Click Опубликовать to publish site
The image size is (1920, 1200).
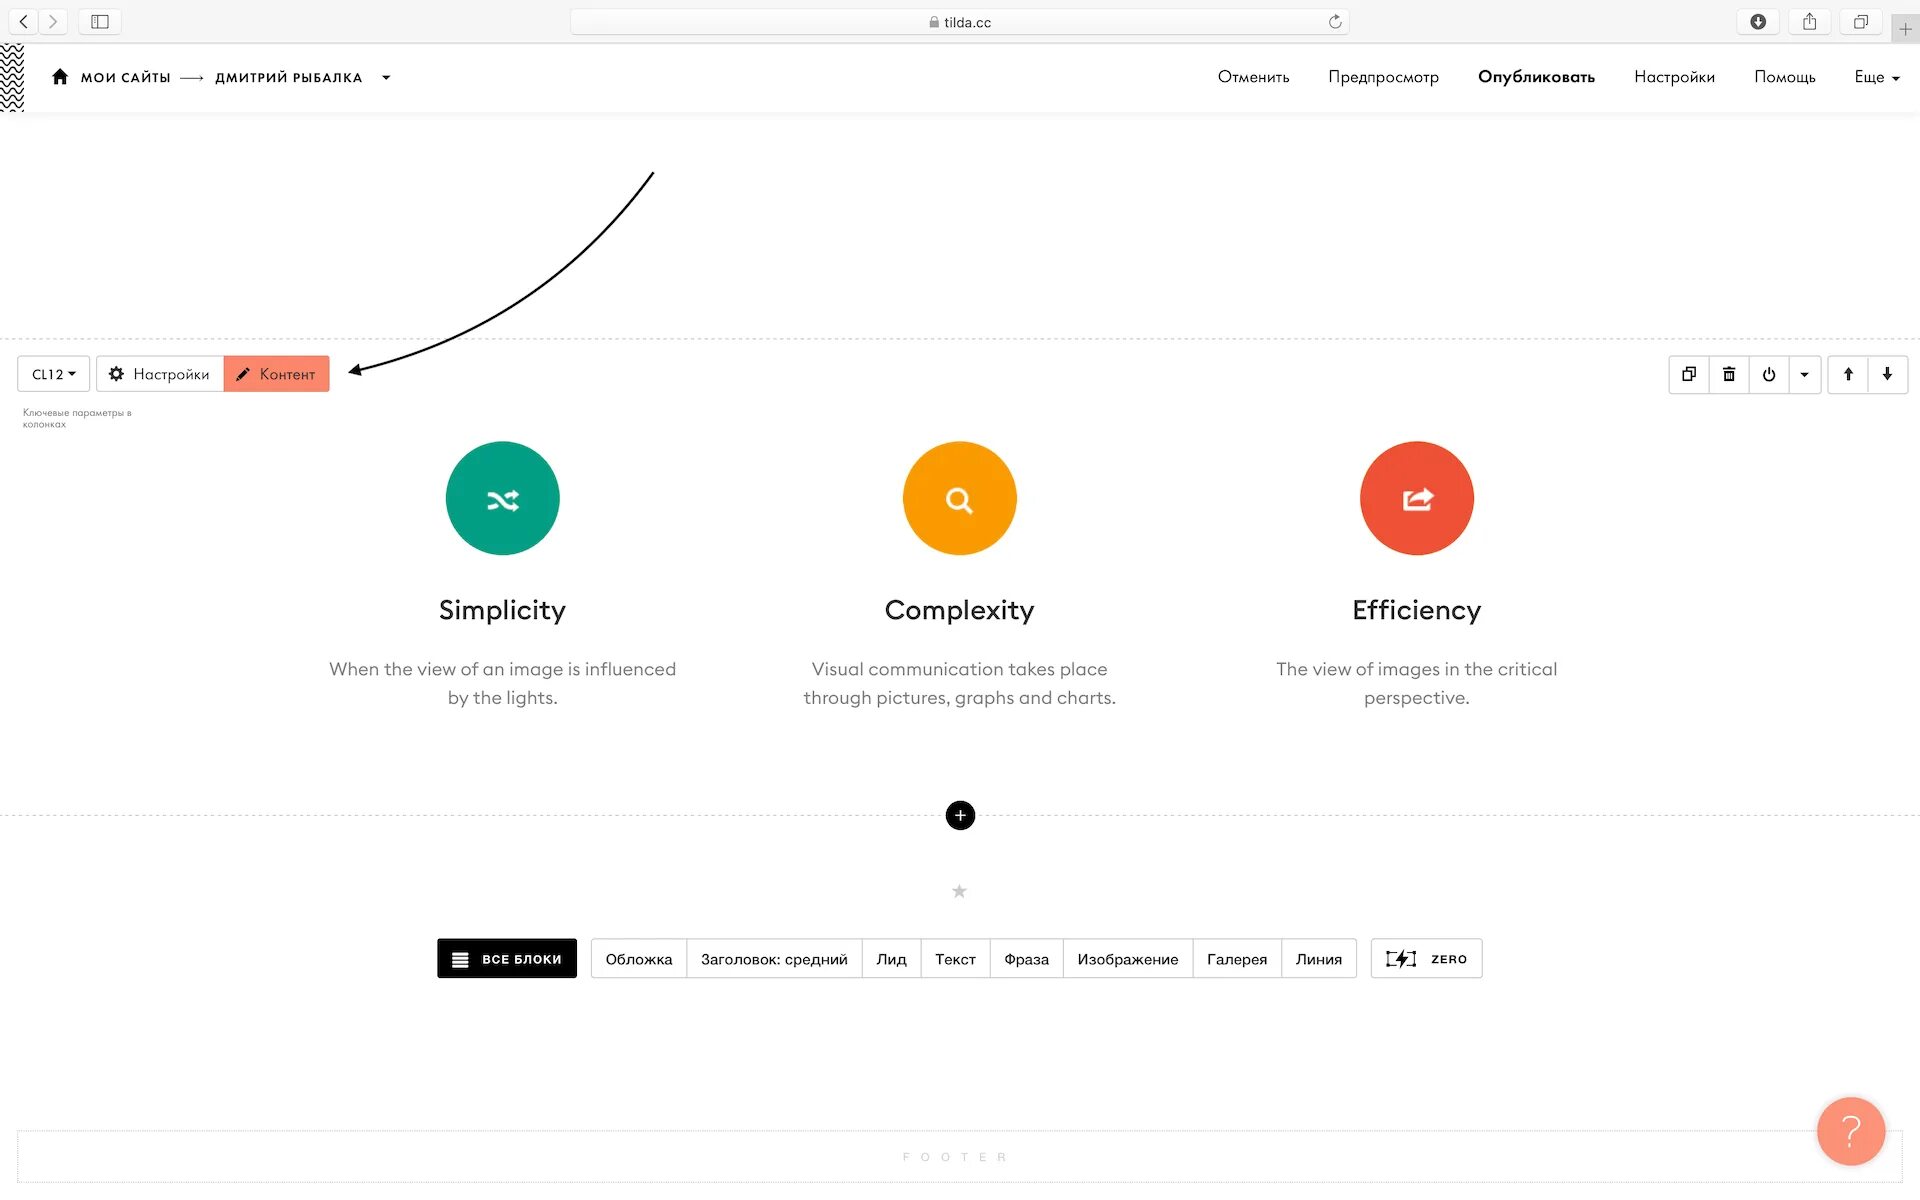pyautogui.click(x=1536, y=76)
